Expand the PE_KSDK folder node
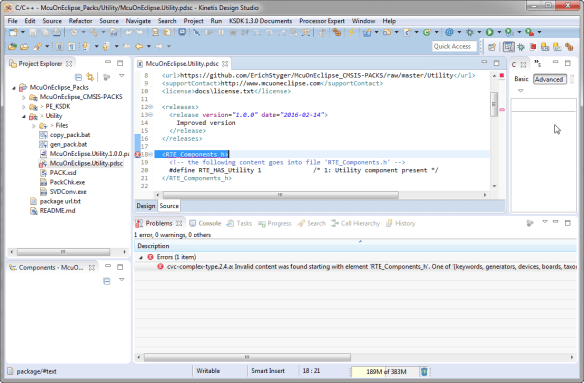The image size is (584, 383). pyautogui.click(x=23, y=107)
